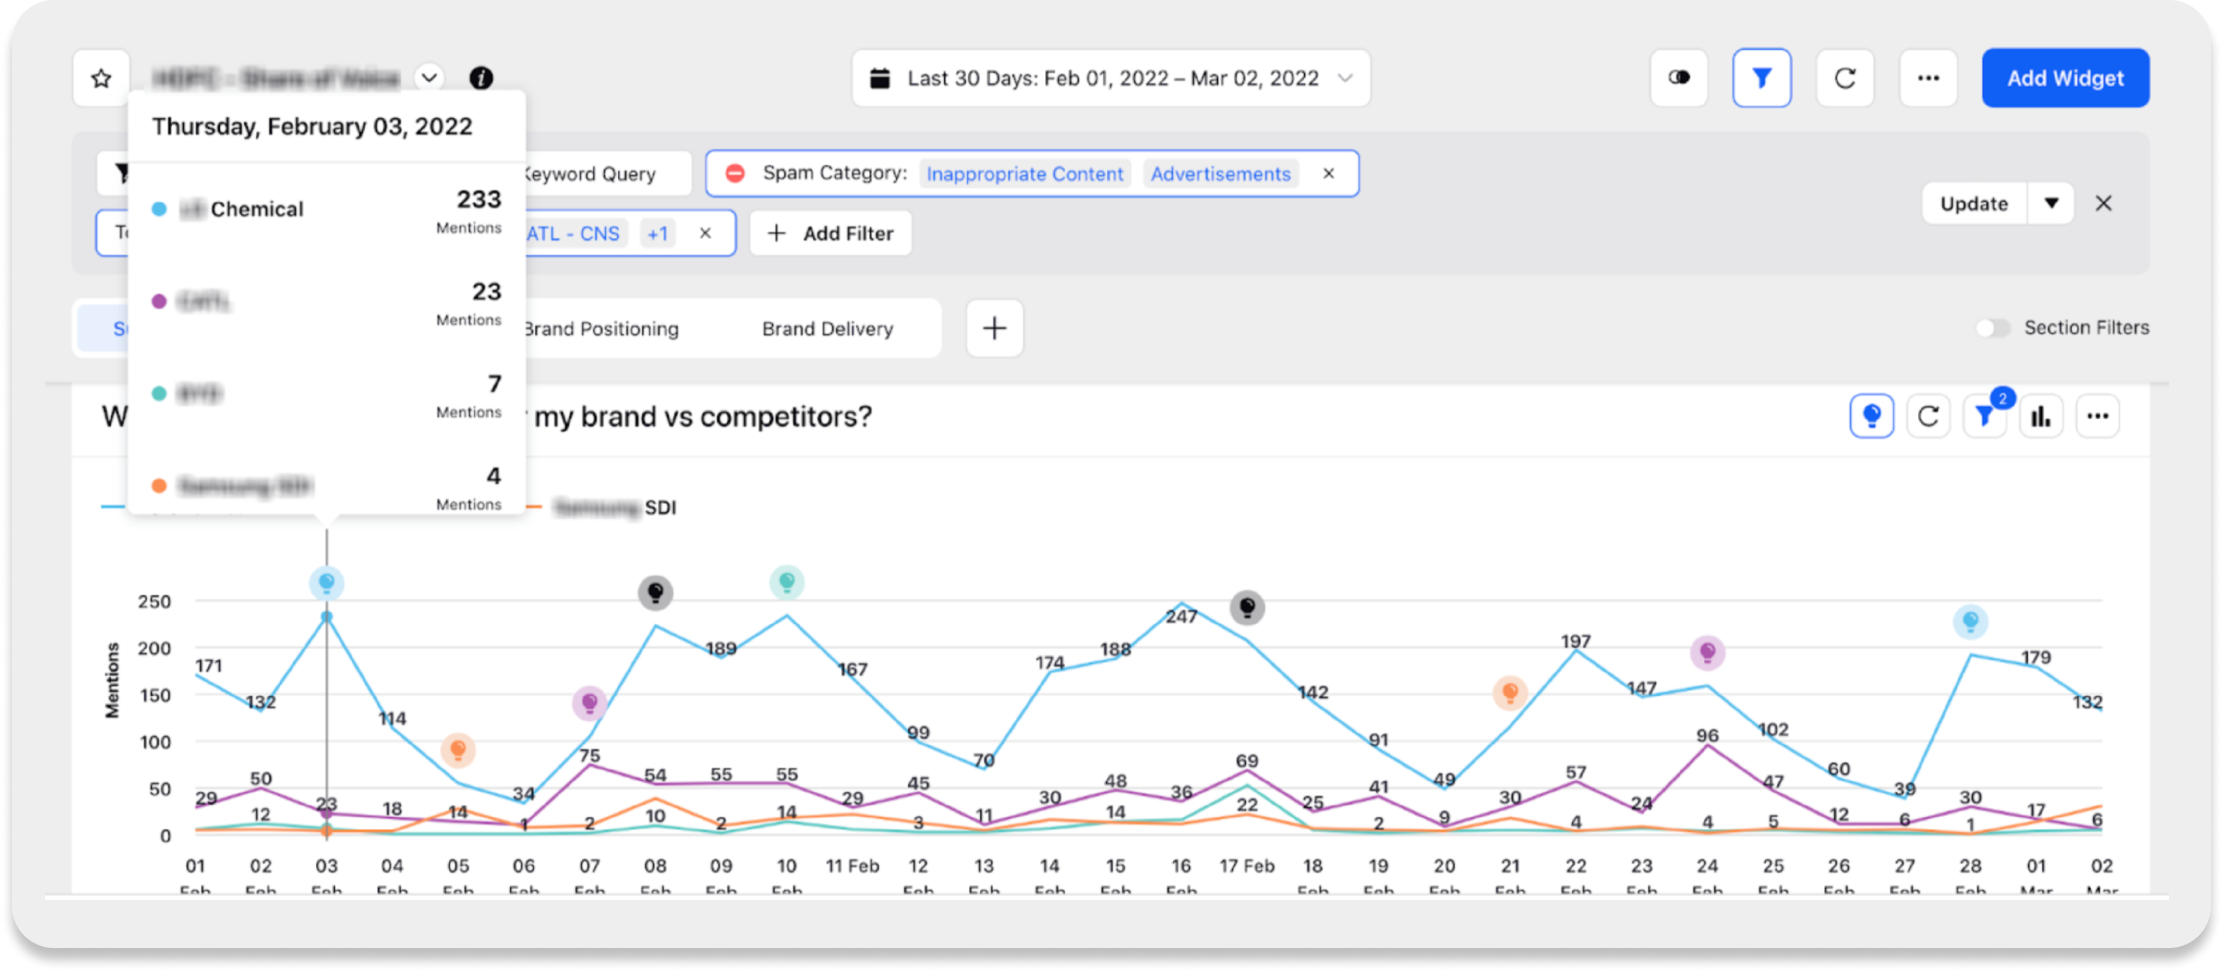
Task: Click the orange color dot in tooltip
Action: click(x=159, y=486)
